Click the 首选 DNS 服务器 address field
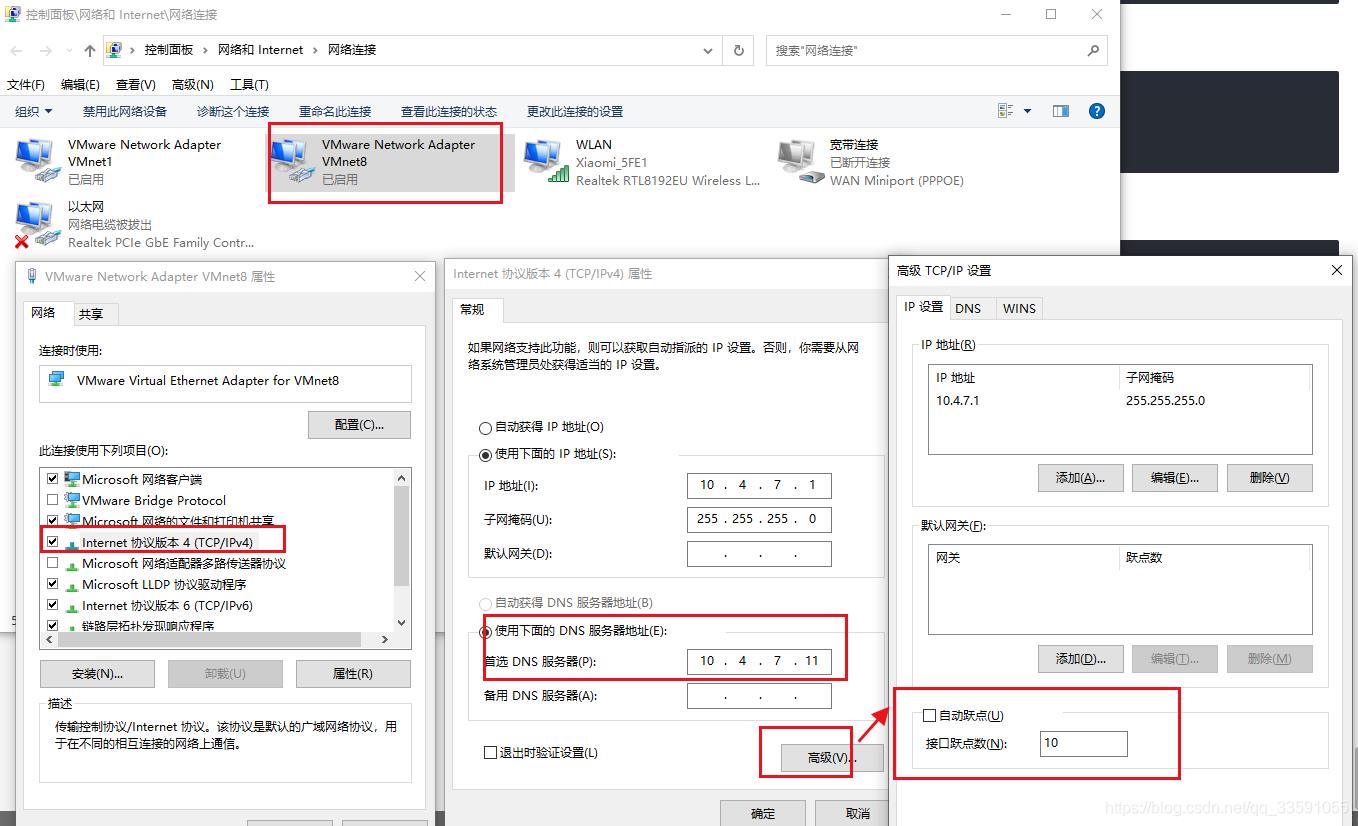Screen dimensions: 1358x826 pyautogui.click(x=759, y=661)
